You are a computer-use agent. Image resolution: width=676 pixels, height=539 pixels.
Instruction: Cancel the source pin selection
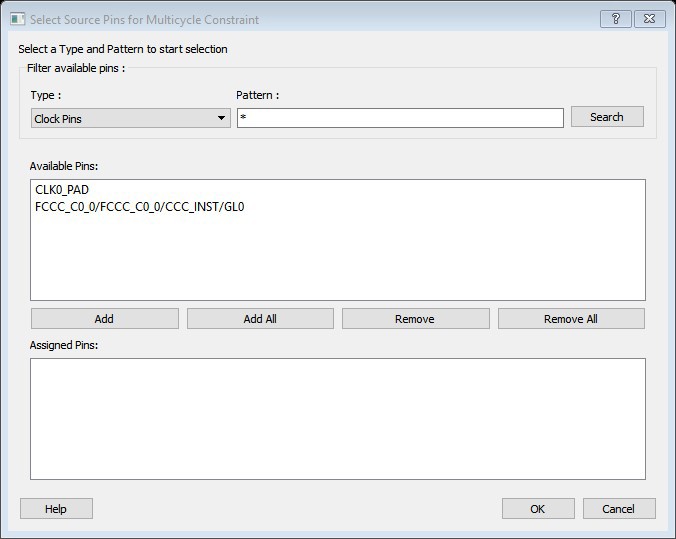click(x=619, y=509)
